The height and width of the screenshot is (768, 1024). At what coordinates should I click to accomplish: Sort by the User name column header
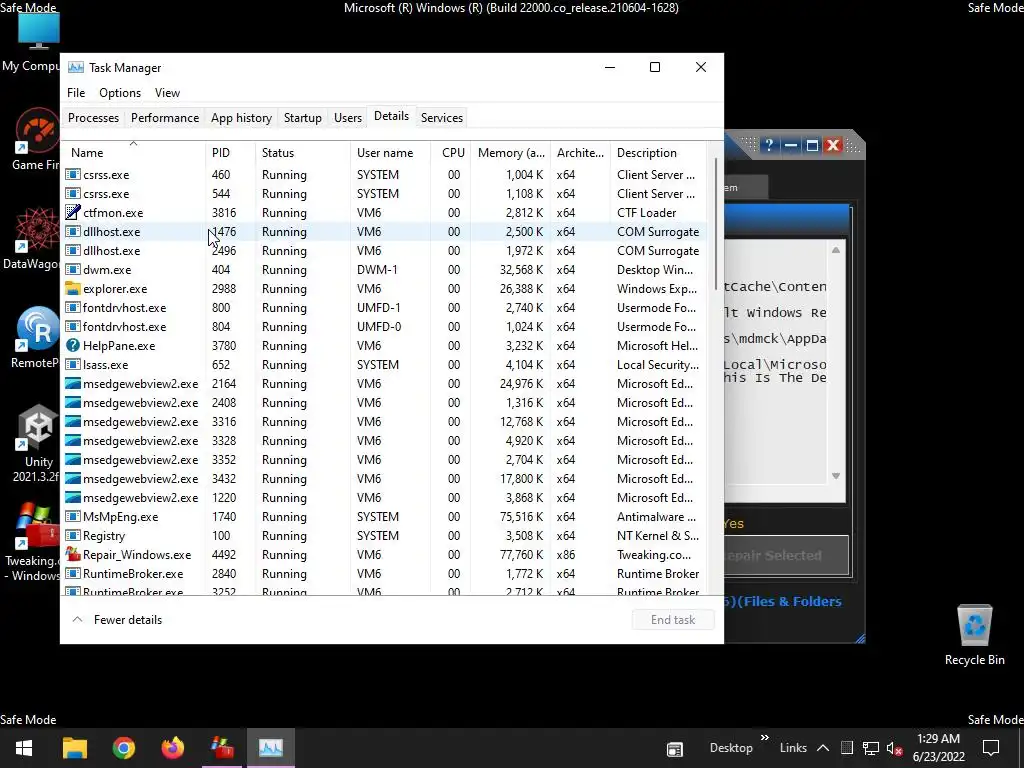point(391,153)
